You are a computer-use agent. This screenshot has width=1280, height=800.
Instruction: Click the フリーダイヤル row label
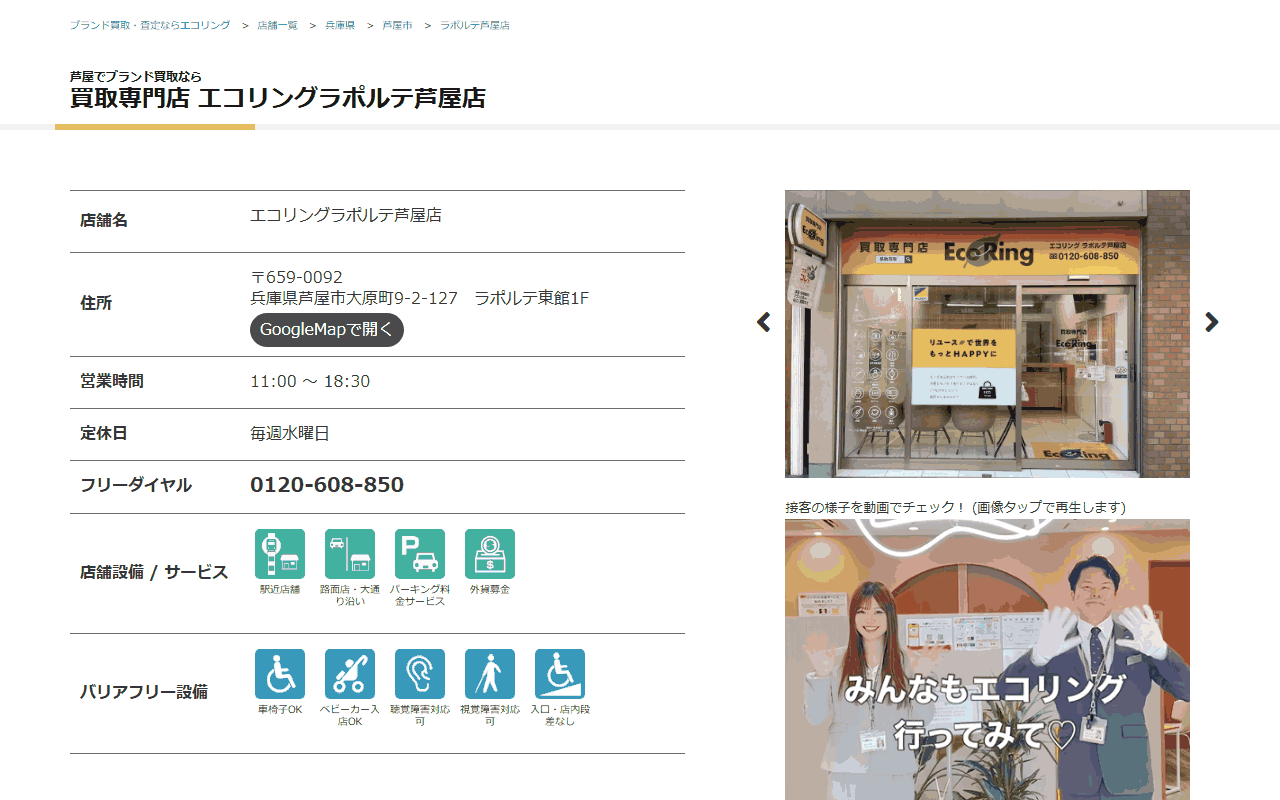(x=136, y=485)
